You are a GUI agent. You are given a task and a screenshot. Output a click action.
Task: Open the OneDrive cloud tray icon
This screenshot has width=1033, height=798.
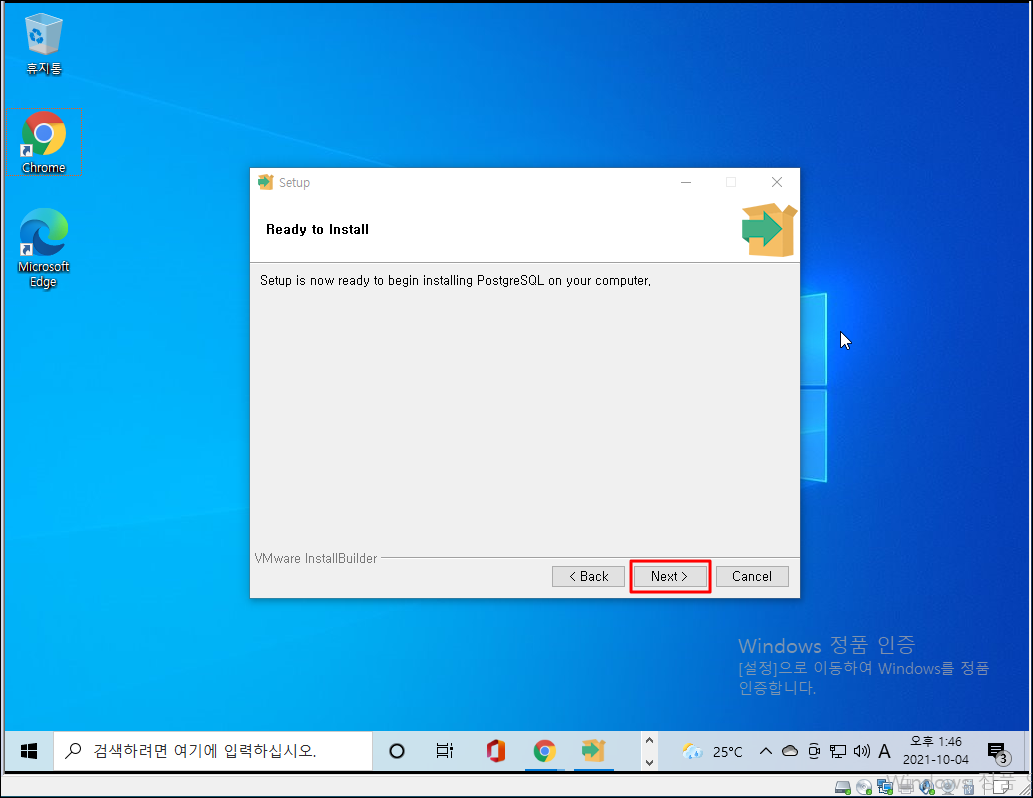tap(790, 751)
